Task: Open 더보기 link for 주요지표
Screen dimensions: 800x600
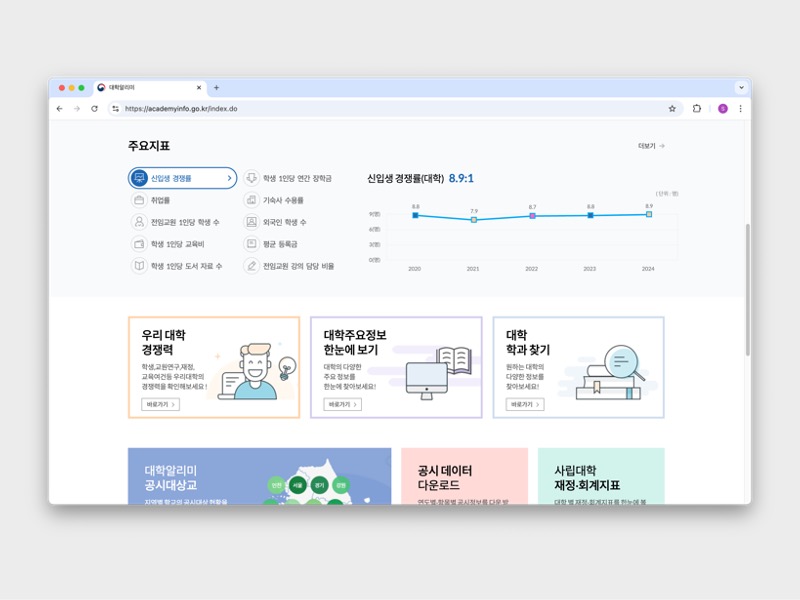Action: (x=651, y=146)
